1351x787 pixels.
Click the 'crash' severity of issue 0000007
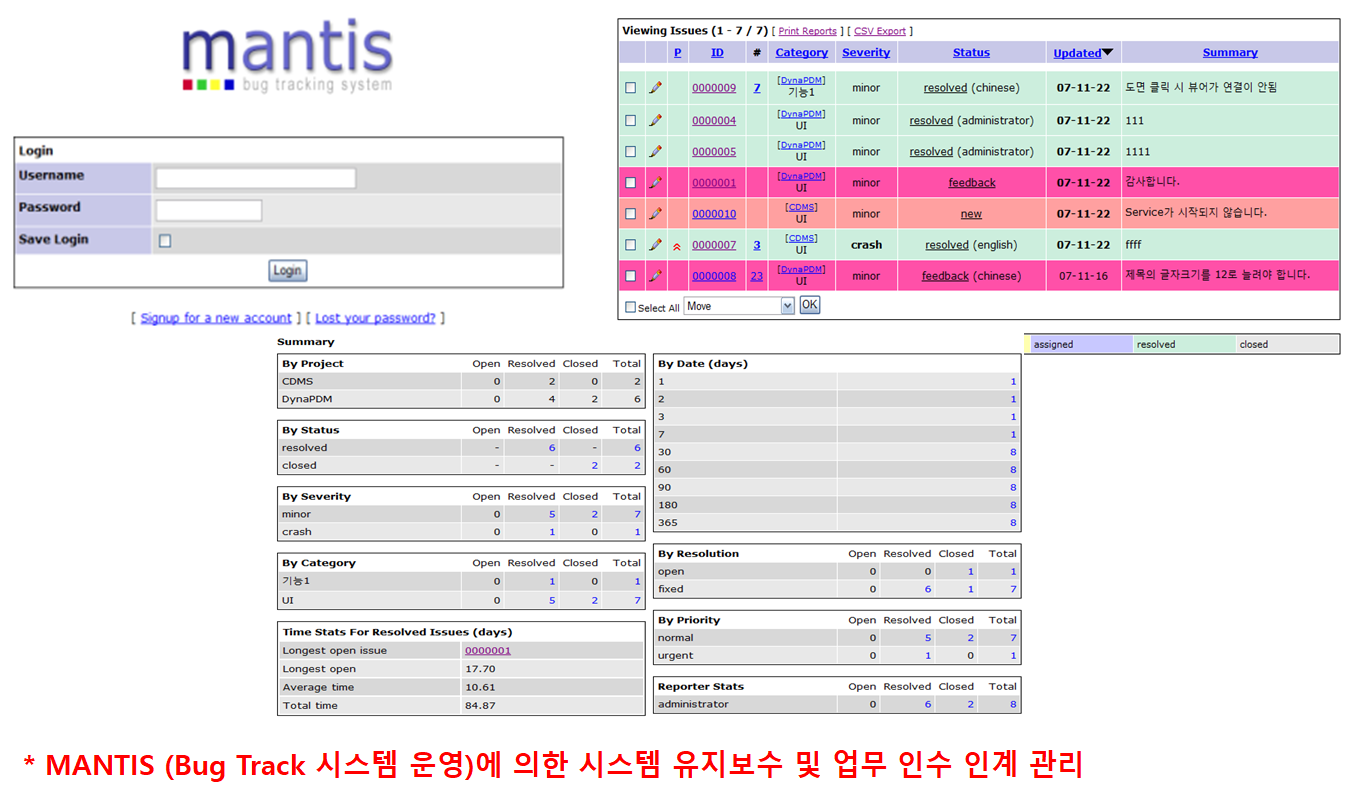tap(866, 244)
